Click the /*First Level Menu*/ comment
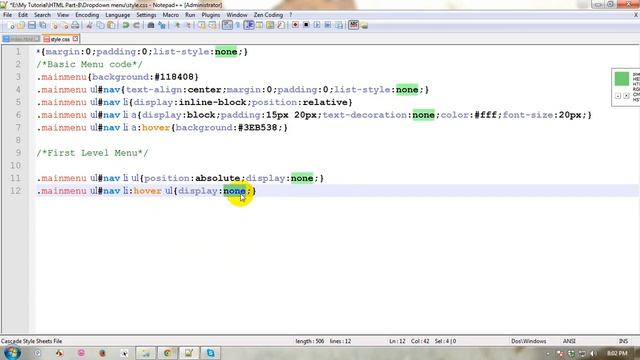The width and height of the screenshot is (640, 360). 92,153
